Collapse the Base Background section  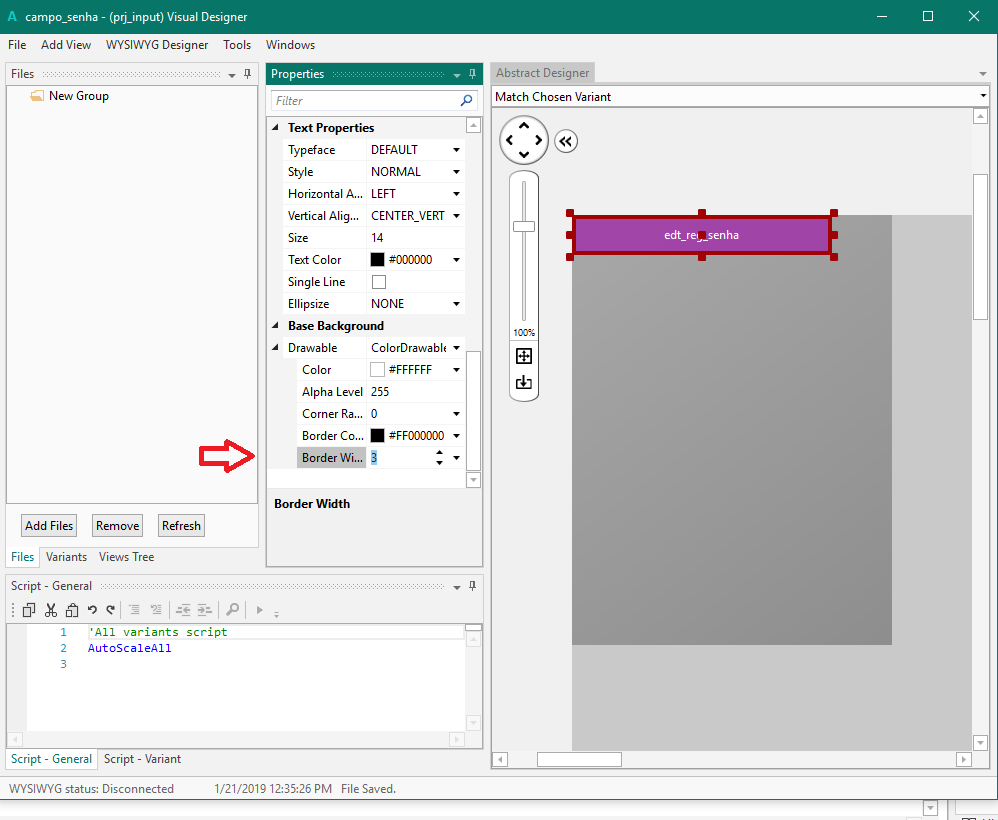[x=276, y=325]
